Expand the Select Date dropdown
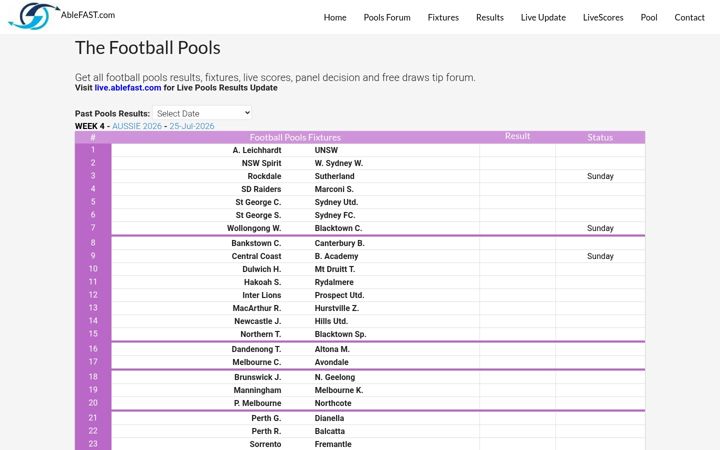 point(202,113)
